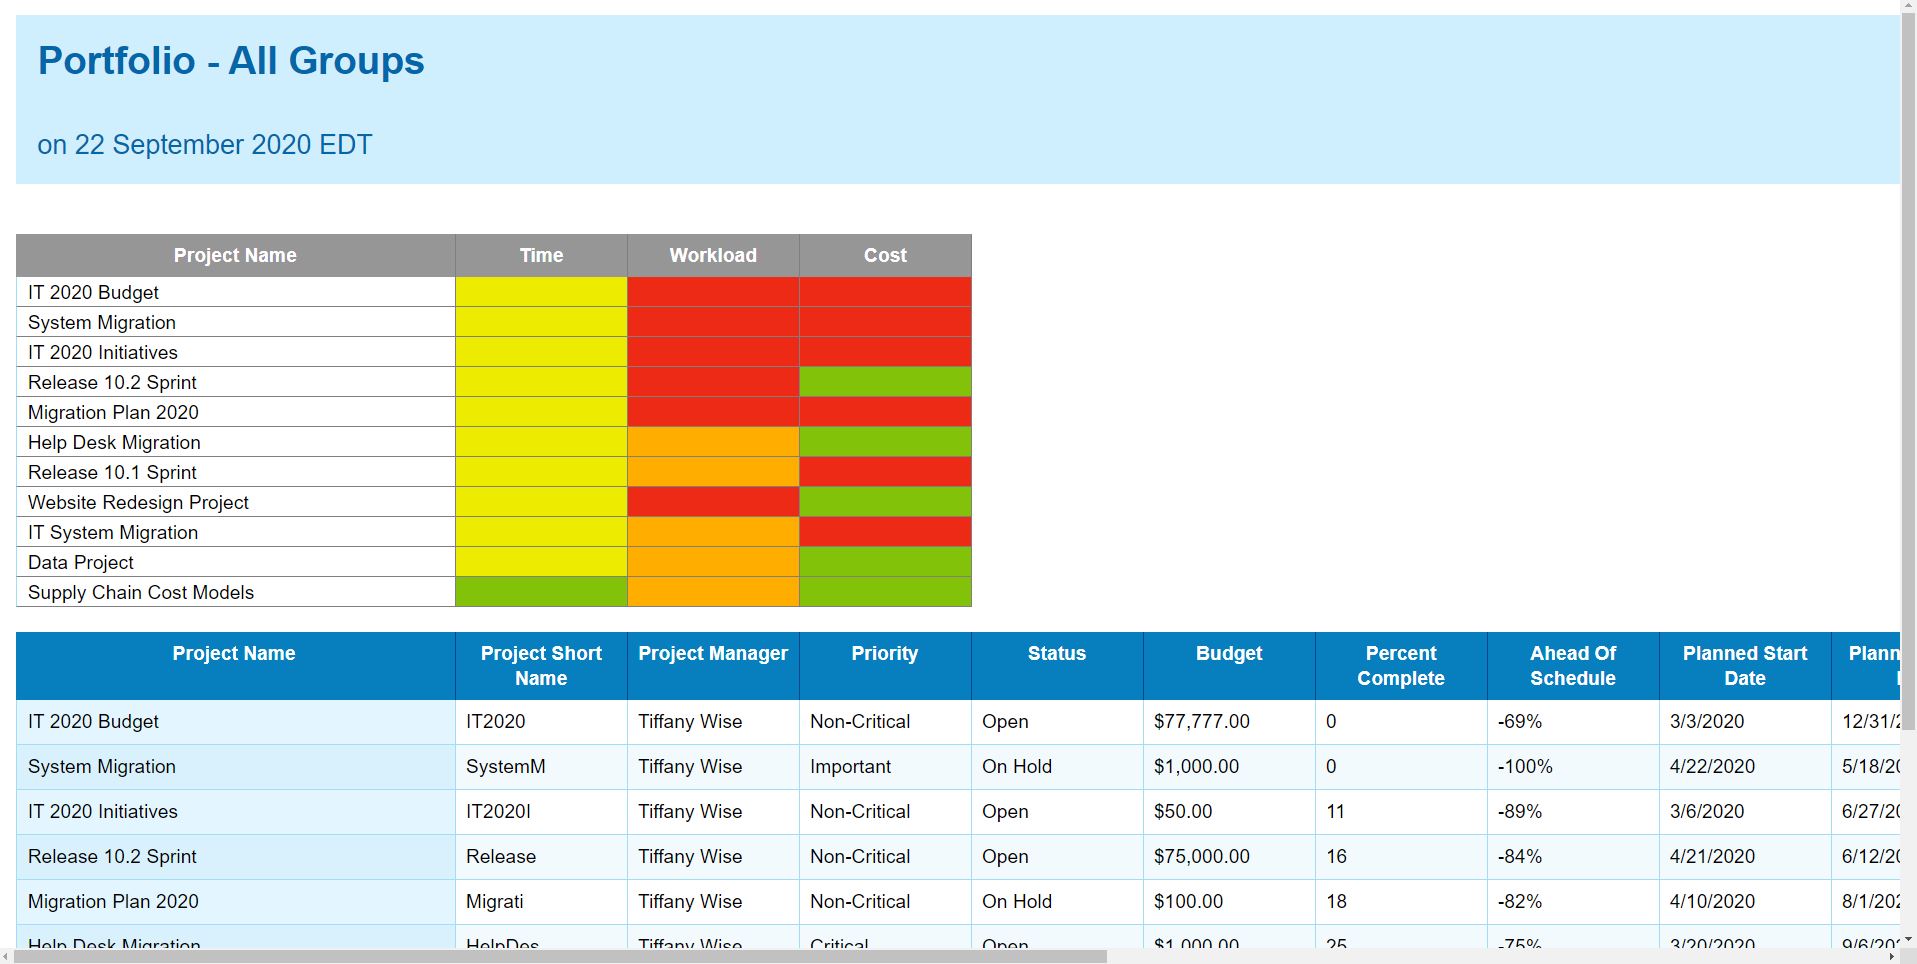This screenshot has height=964, width=1917.
Task: Click the Project Manager column header
Action: (x=713, y=666)
